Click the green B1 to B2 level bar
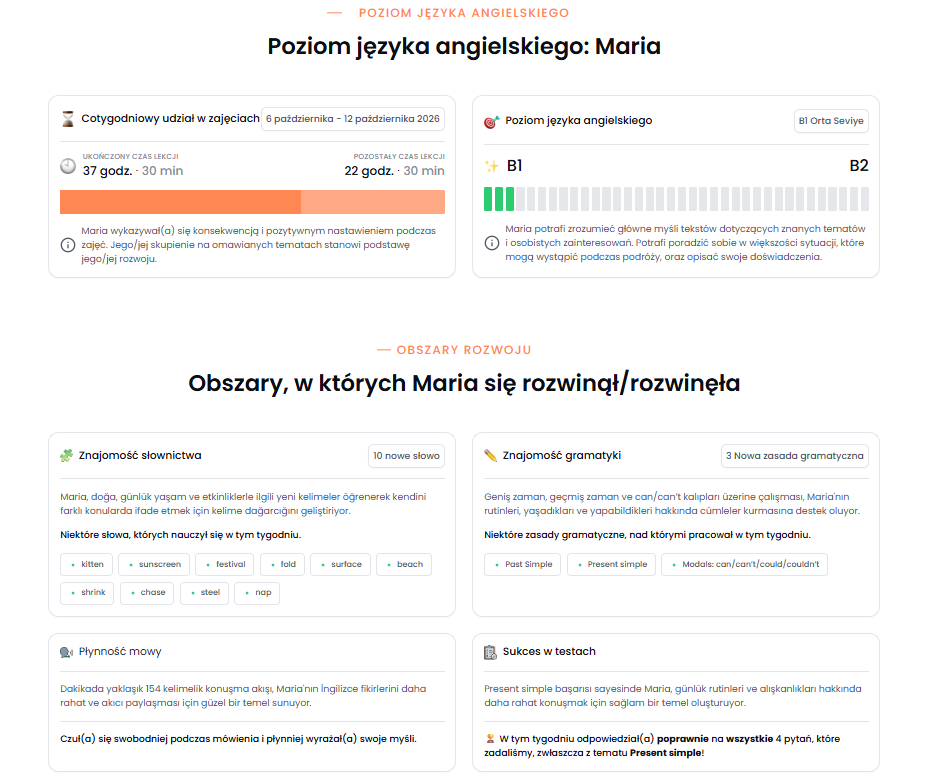Screen dimensions: 930x784 point(676,199)
